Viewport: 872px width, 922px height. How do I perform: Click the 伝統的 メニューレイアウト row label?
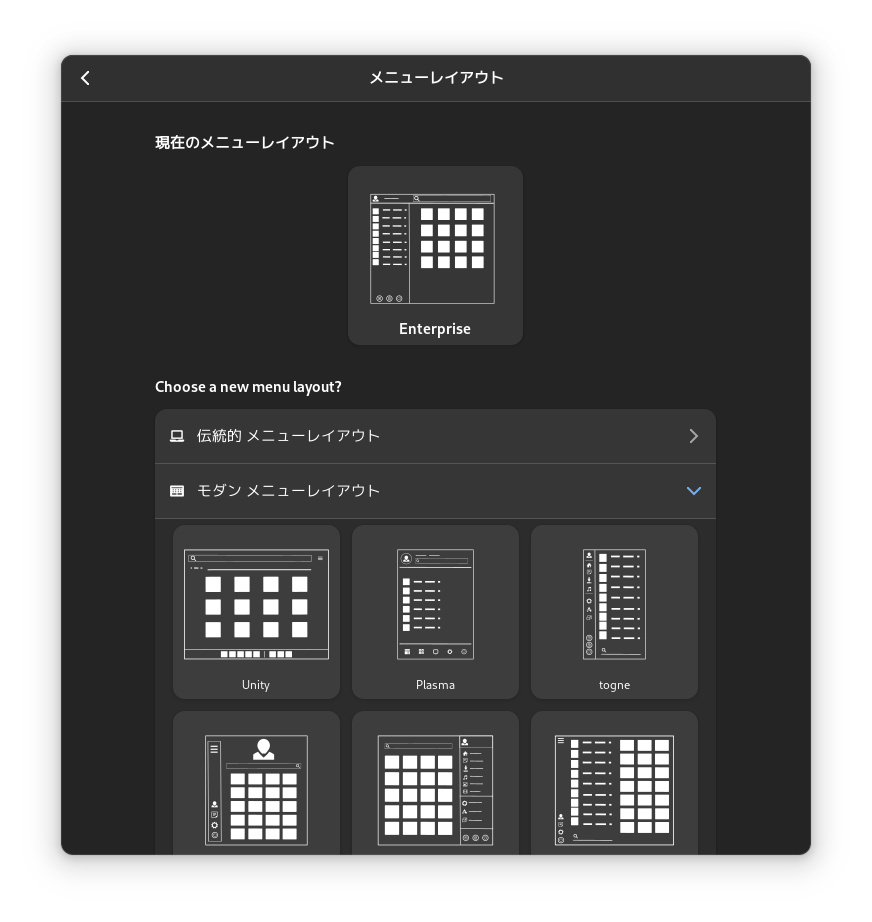pyautogui.click(x=288, y=436)
